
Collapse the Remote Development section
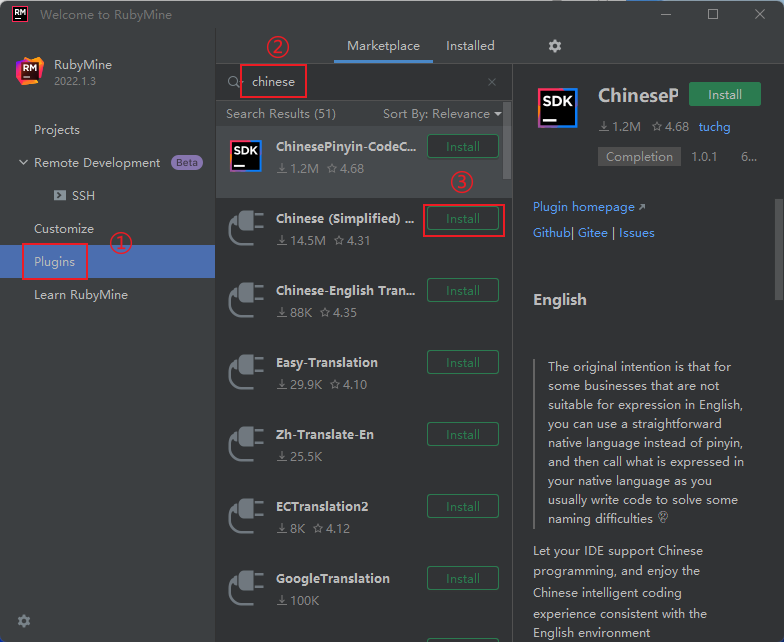tap(23, 162)
